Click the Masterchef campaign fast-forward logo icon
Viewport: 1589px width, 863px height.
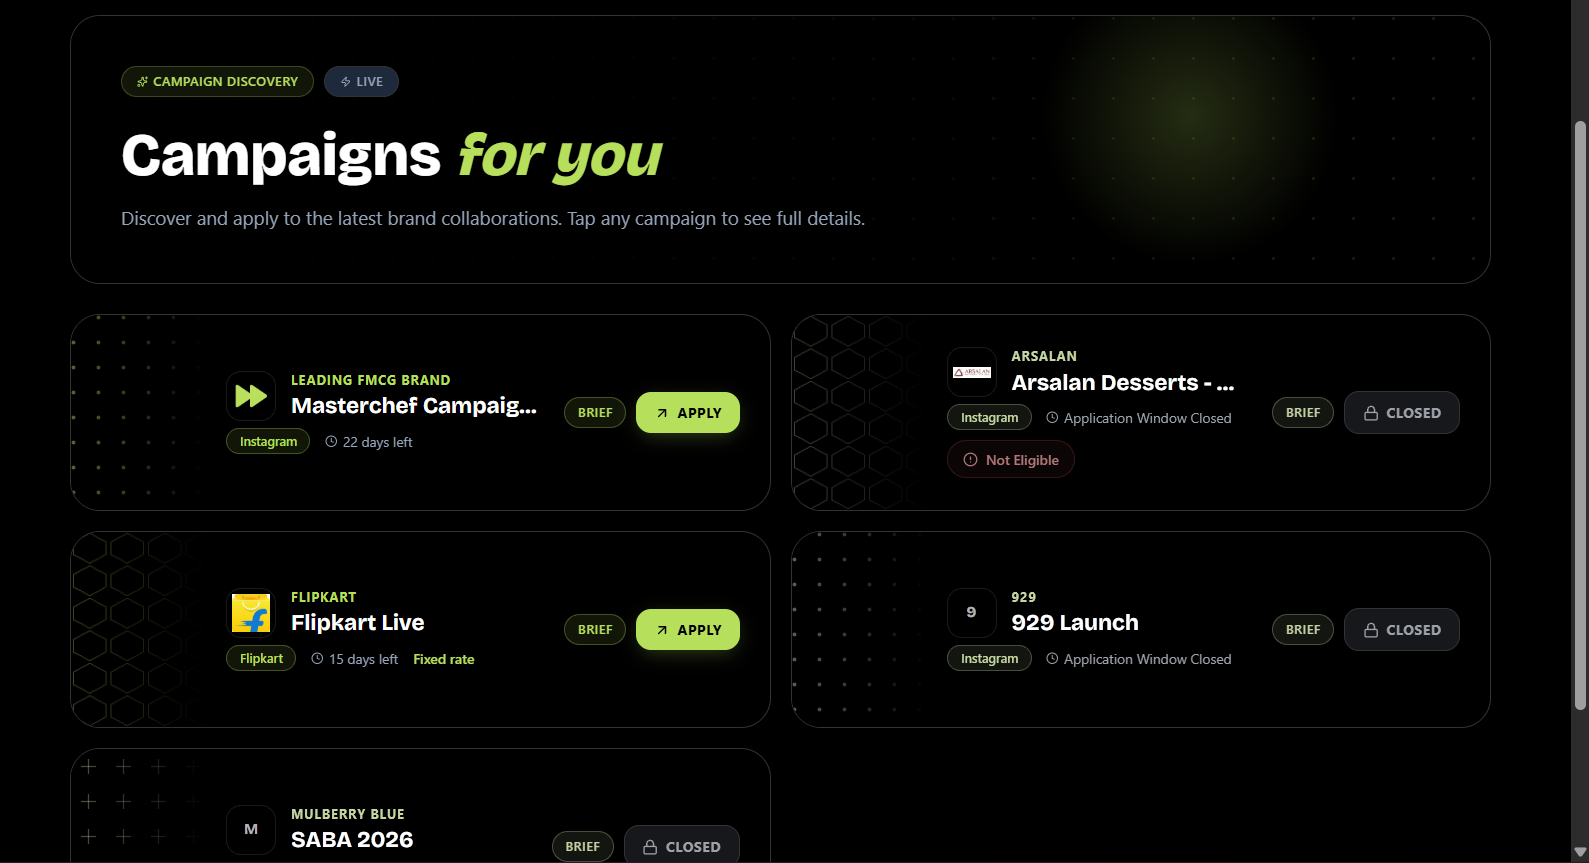251,396
